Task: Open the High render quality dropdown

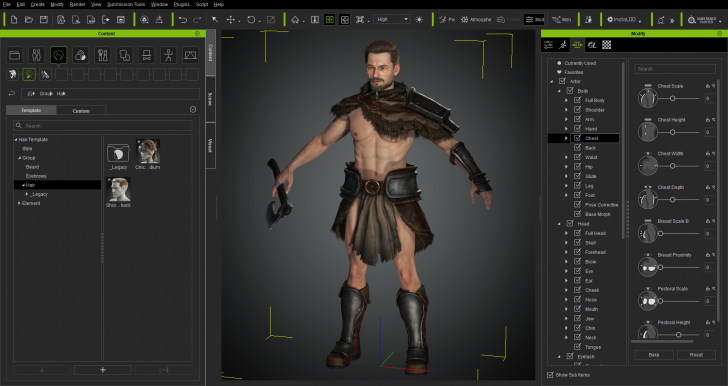Action: click(x=392, y=20)
